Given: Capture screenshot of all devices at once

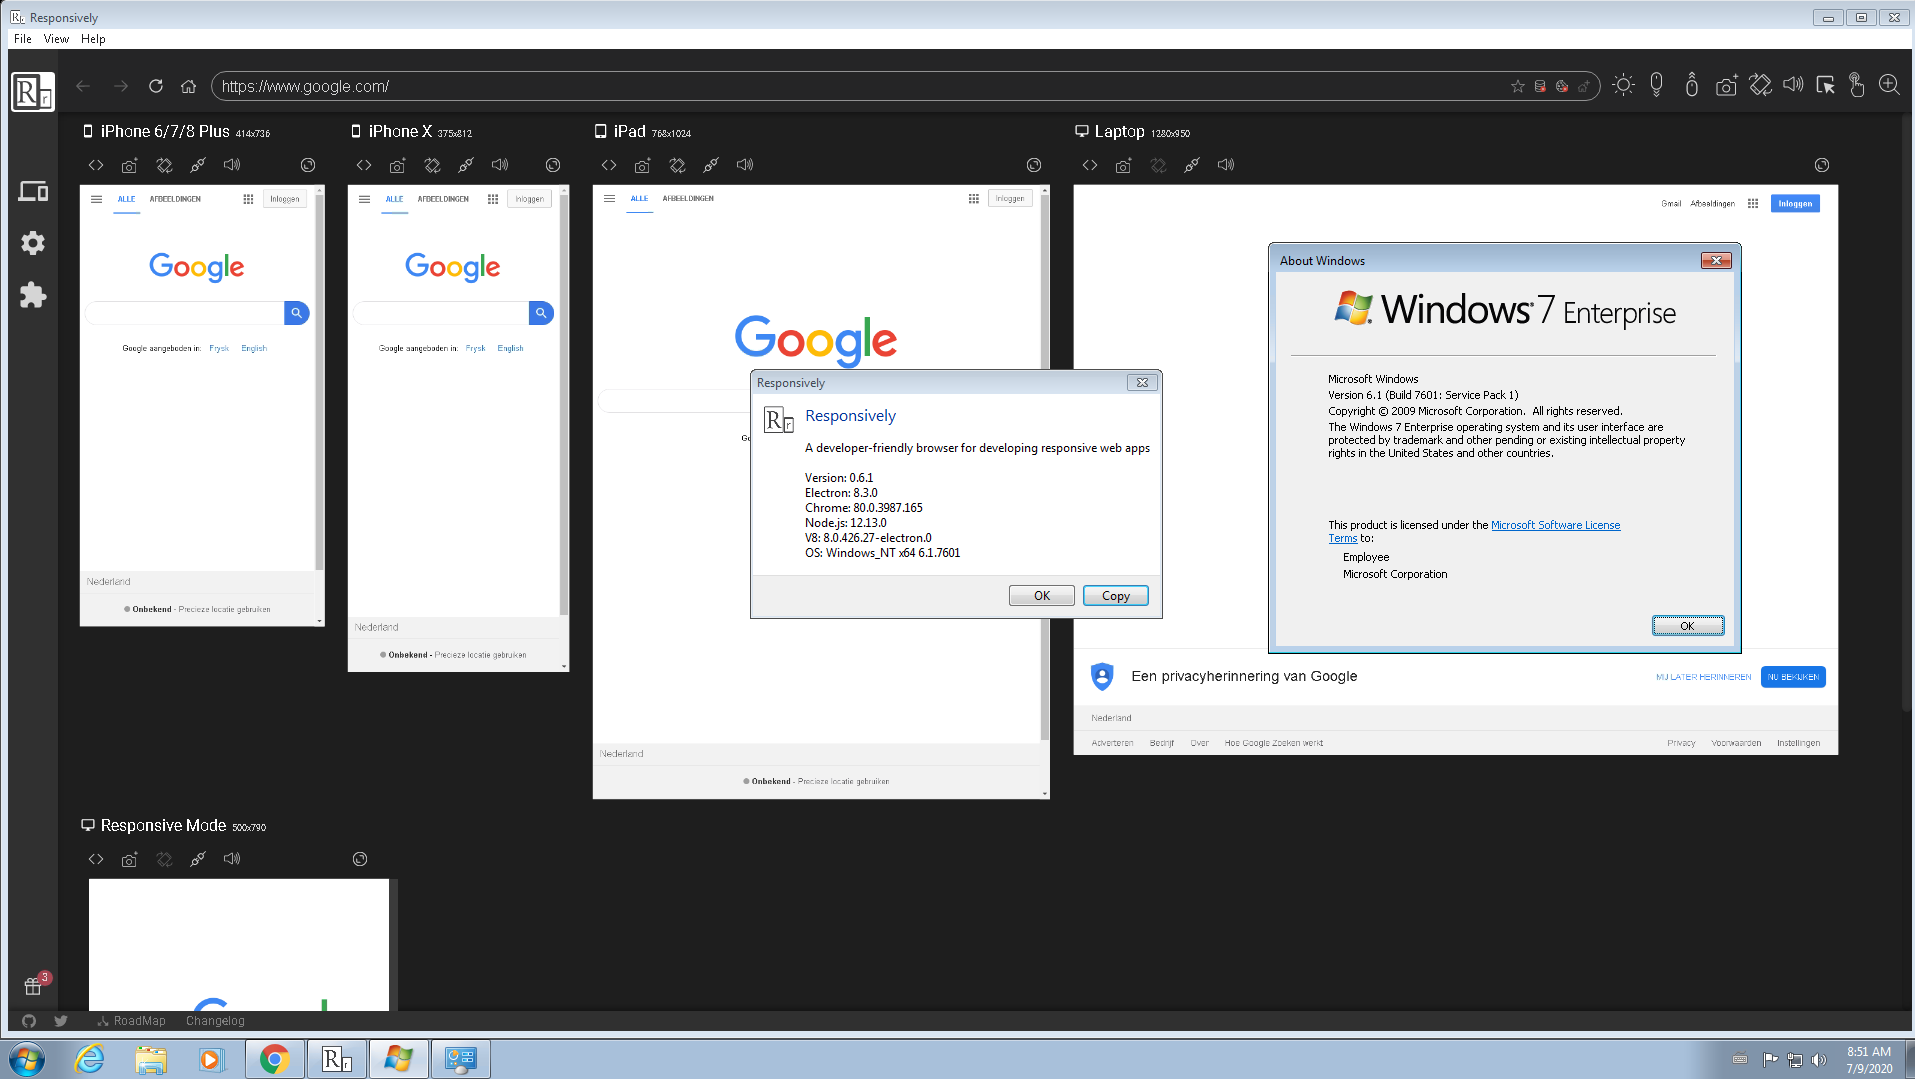Looking at the screenshot, I should (x=1726, y=85).
